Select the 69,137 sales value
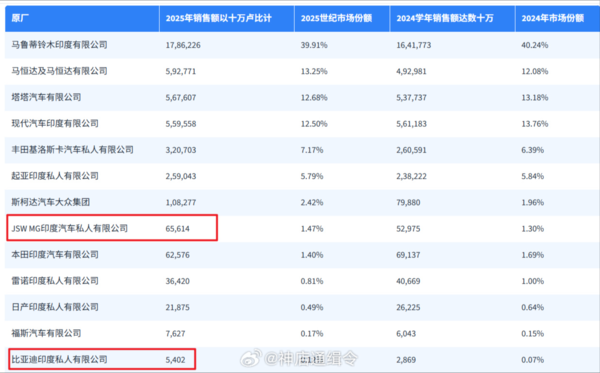600x373 pixels. click(x=408, y=255)
